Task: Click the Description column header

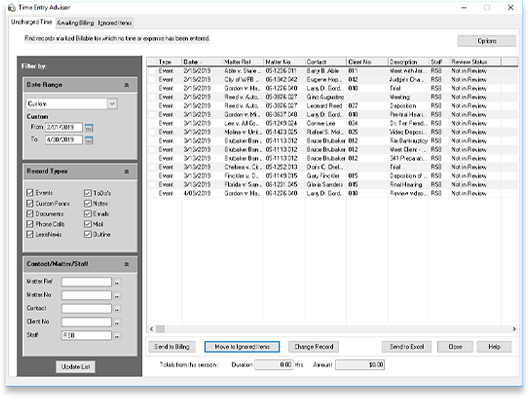Action: 409,62
